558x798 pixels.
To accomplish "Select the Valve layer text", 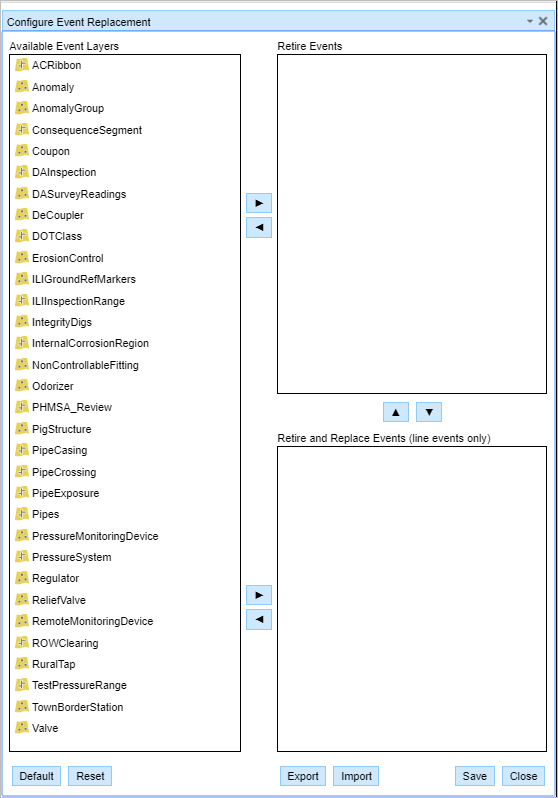I will pos(45,728).
